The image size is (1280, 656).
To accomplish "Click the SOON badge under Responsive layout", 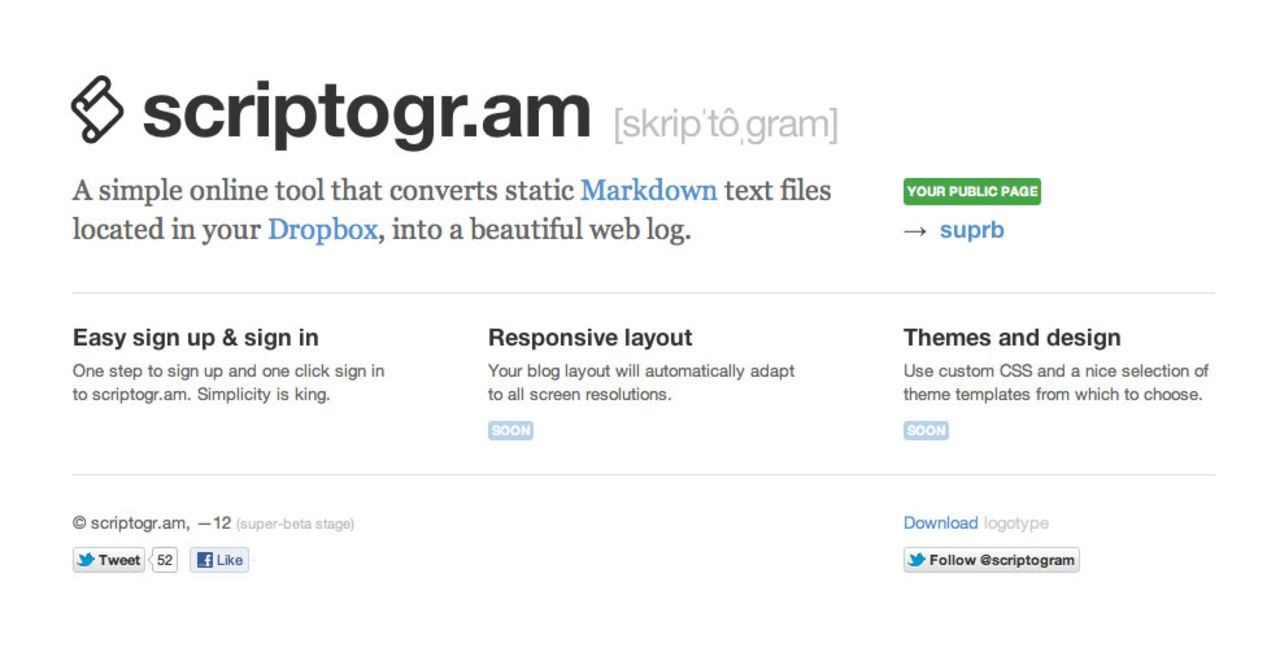I will [x=510, y=431].
